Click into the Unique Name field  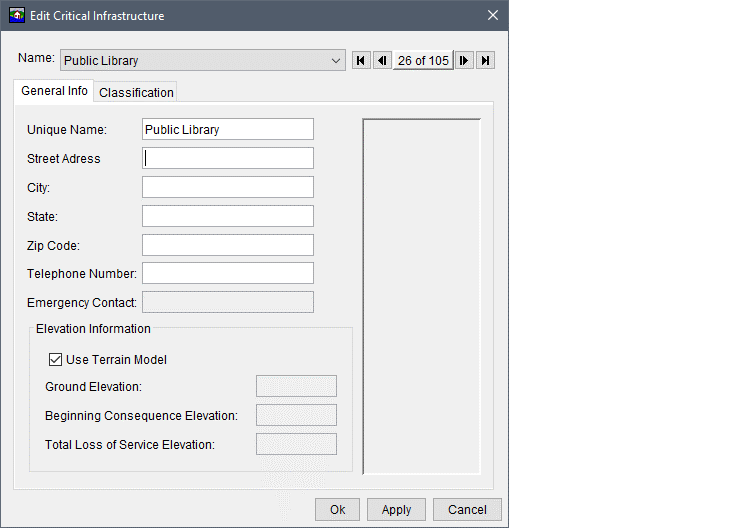228,129
